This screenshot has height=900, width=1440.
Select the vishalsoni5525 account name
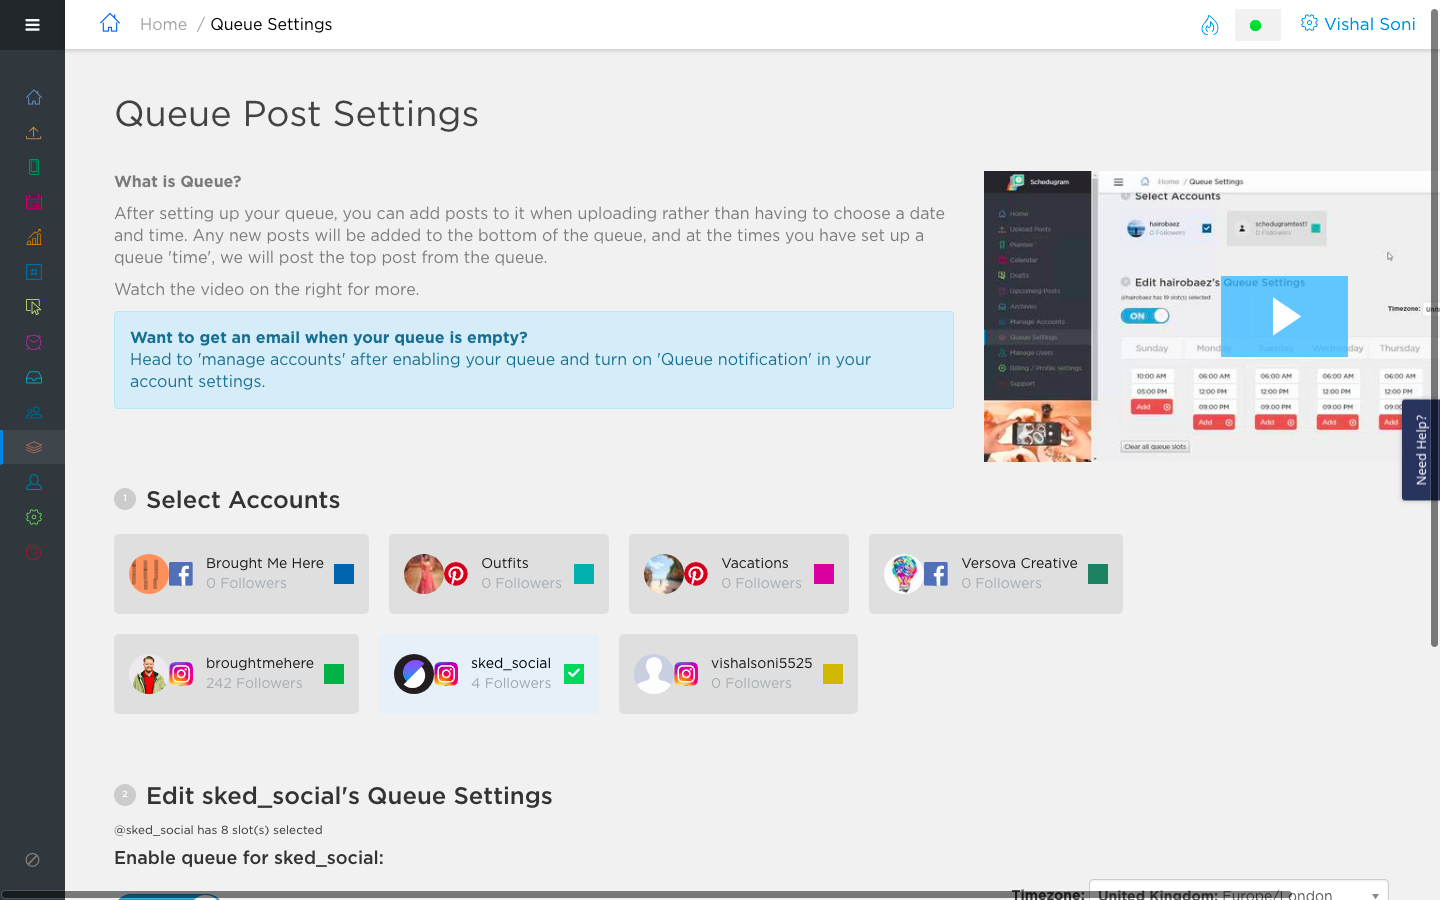(x=761, y=663)
